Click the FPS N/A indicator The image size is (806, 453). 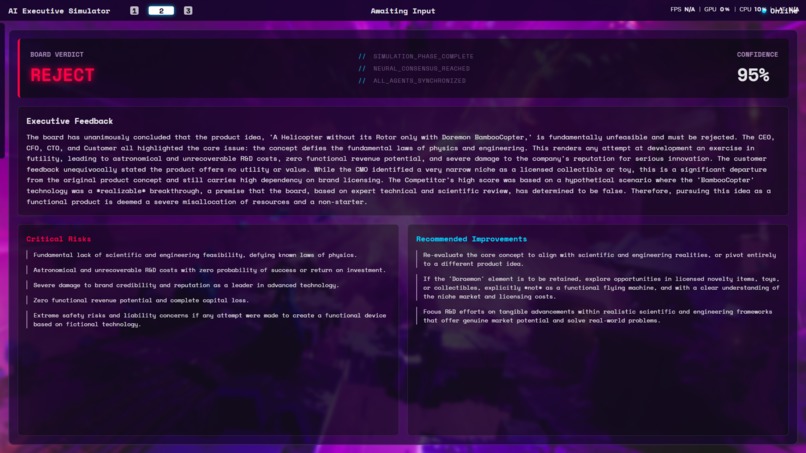(x=682, y=9)
